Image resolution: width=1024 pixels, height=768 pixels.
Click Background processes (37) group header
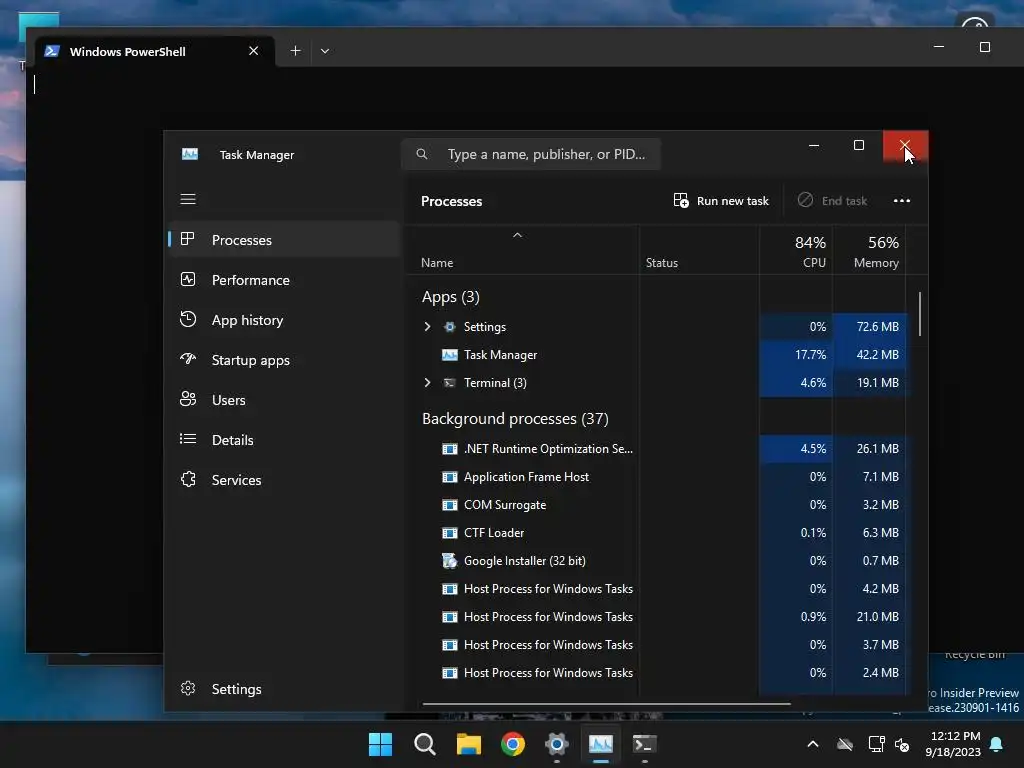pyautogui.click(x=515, y=419)
